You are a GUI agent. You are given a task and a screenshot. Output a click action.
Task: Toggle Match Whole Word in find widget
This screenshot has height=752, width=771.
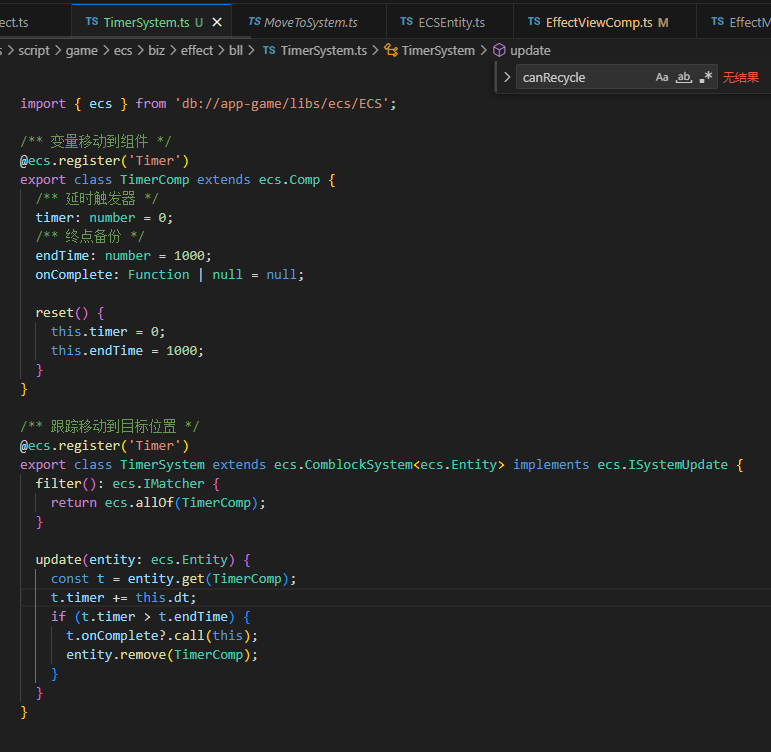pos(684,77)
